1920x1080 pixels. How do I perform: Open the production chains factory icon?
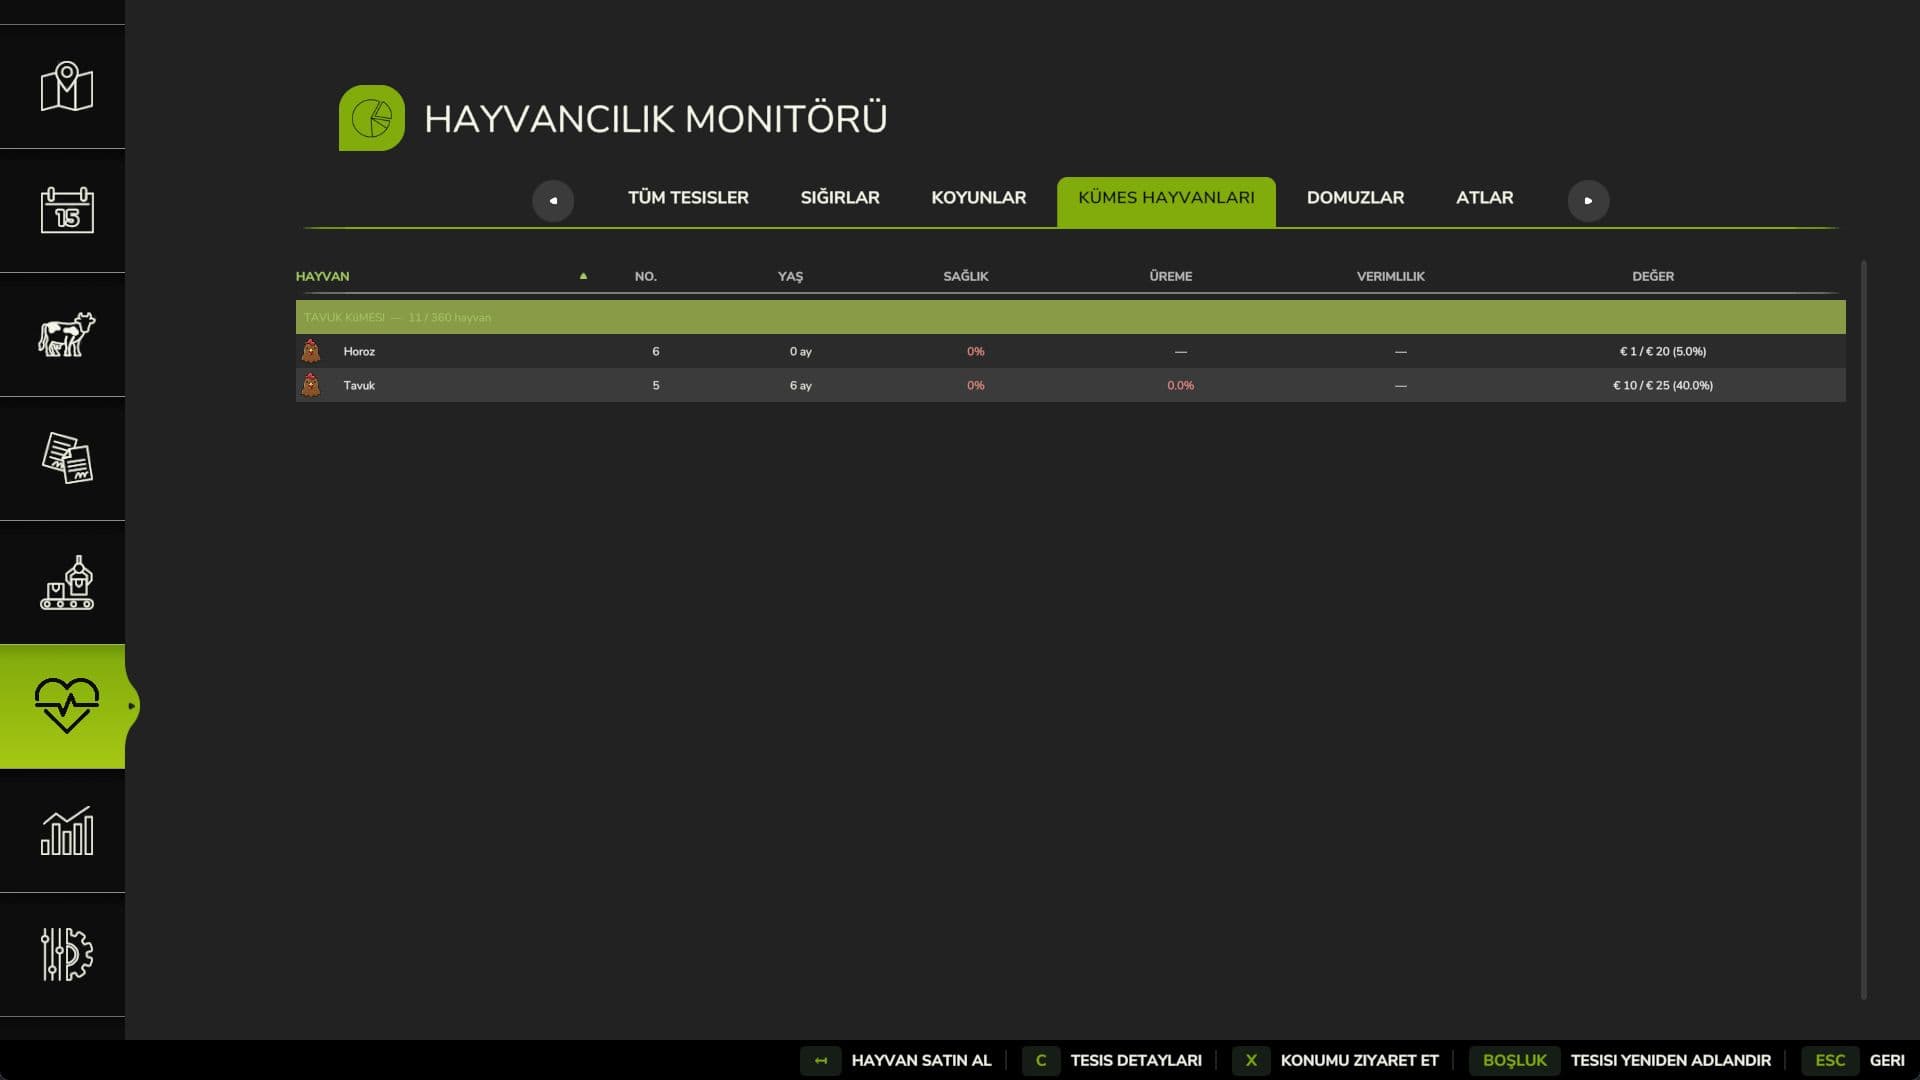coord(66,582)
